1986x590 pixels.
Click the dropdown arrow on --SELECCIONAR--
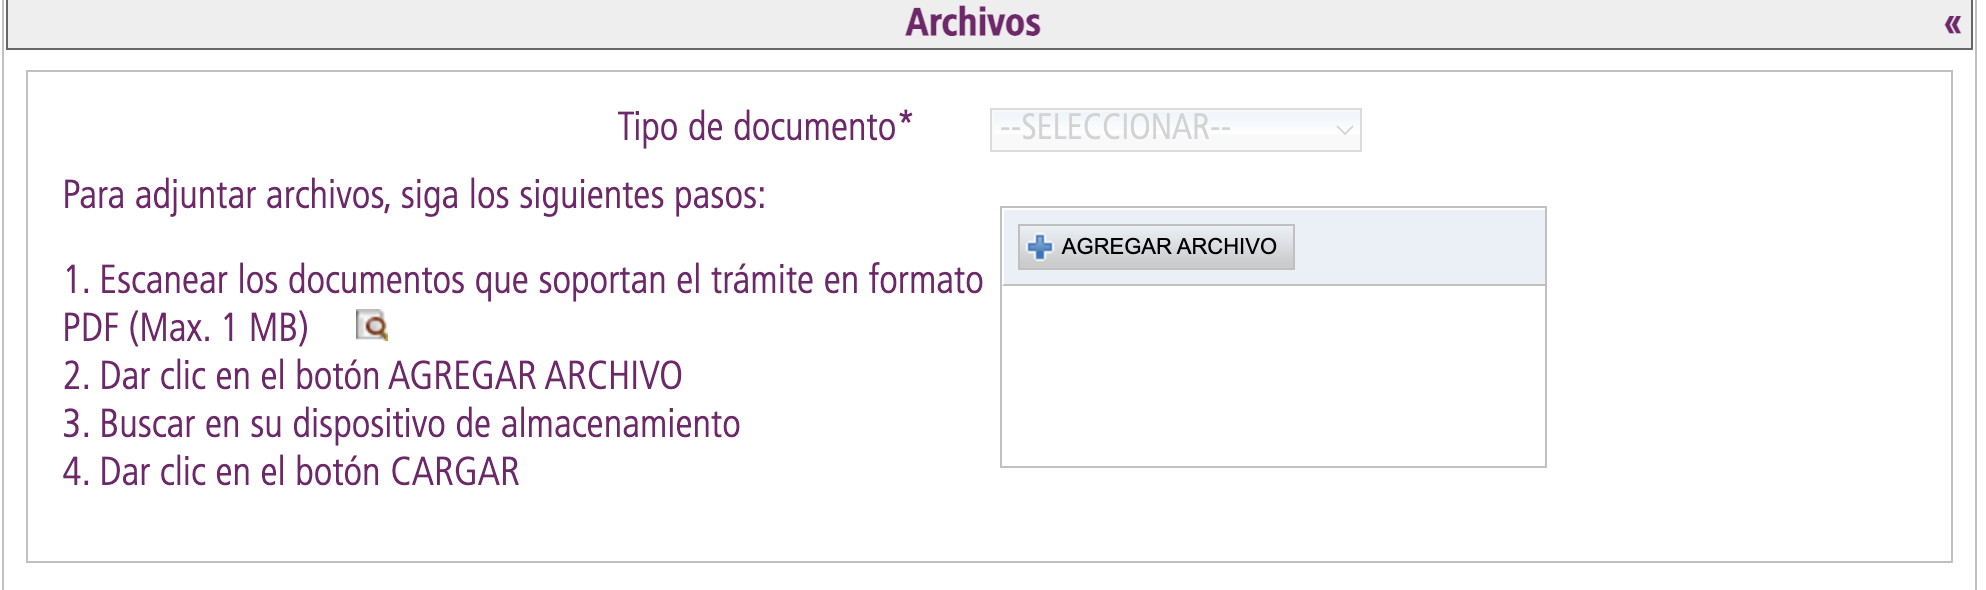1344,128
